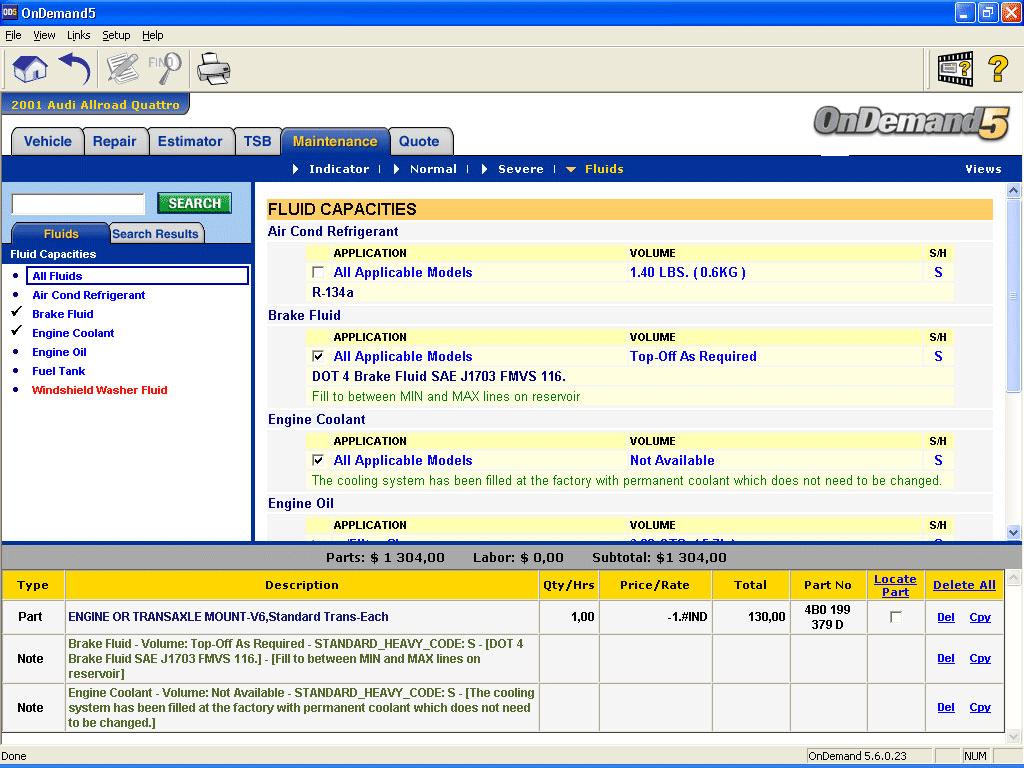Click the Top-Off As Required volume value
Screen dimensions: 1024x768
(693, 357)
